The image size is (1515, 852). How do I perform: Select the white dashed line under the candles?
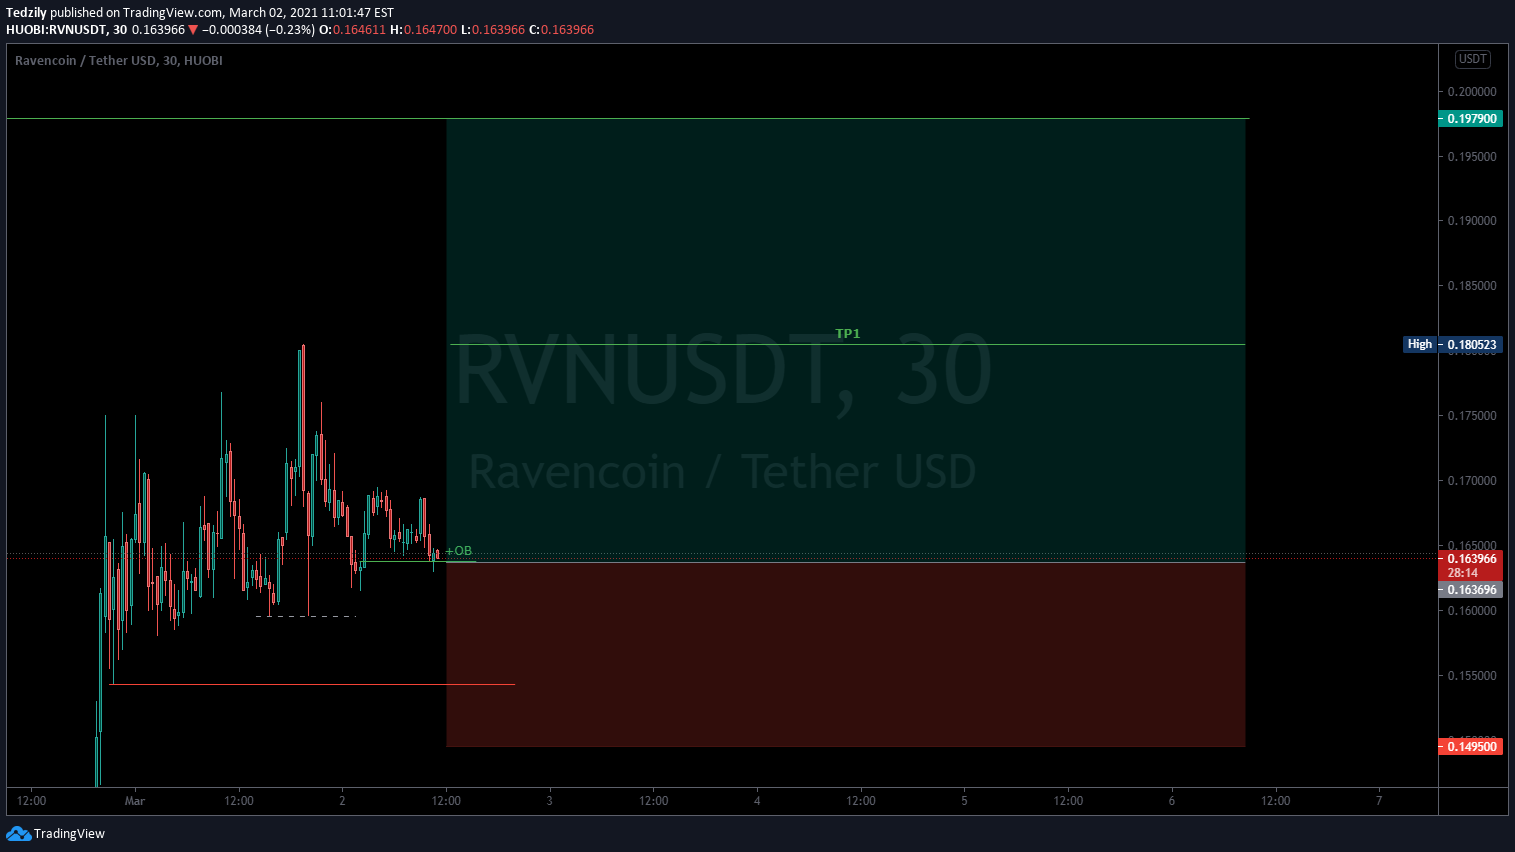pos(306,616)
